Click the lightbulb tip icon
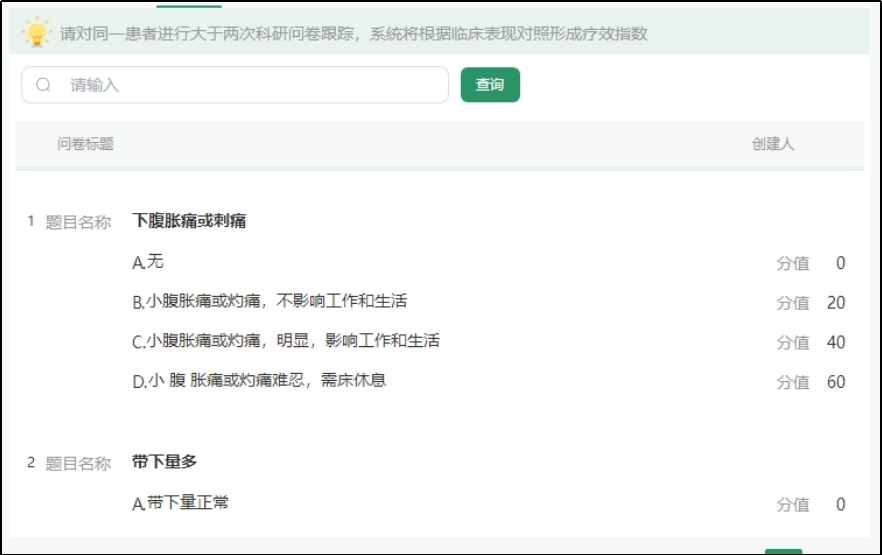This screenshot has height=555, width=882. click(37, 33)
